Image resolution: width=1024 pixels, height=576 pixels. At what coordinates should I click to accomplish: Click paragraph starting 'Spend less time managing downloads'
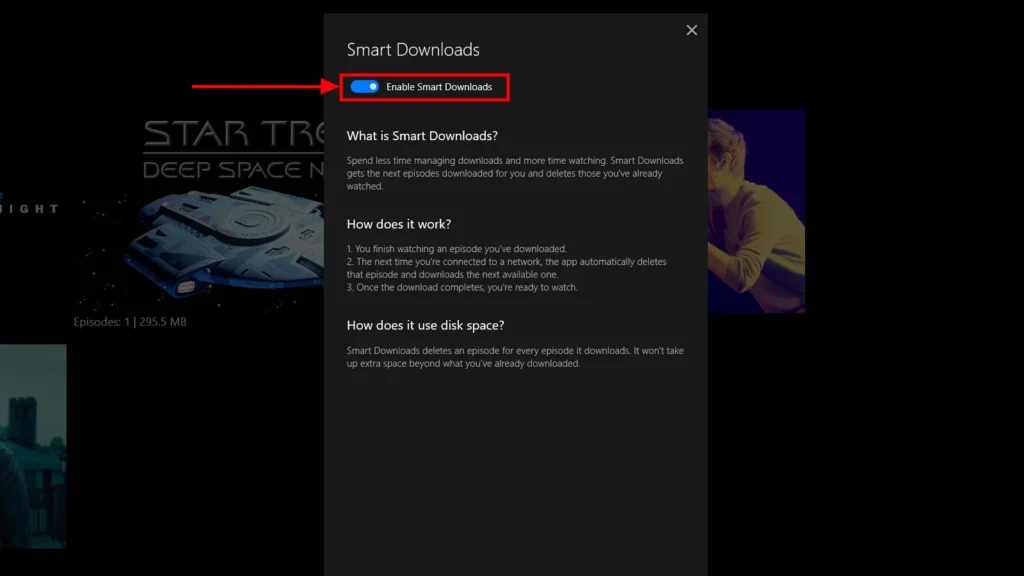pyautogui.click(x=515, y=173)
